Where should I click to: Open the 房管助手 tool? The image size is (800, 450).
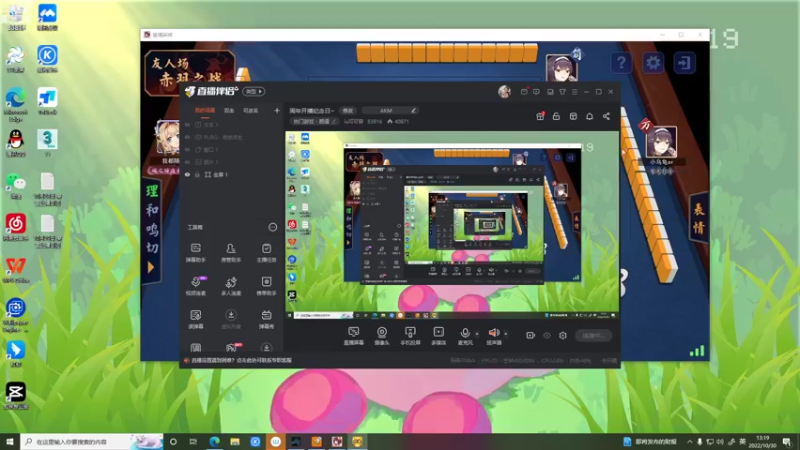pos(231,253)
